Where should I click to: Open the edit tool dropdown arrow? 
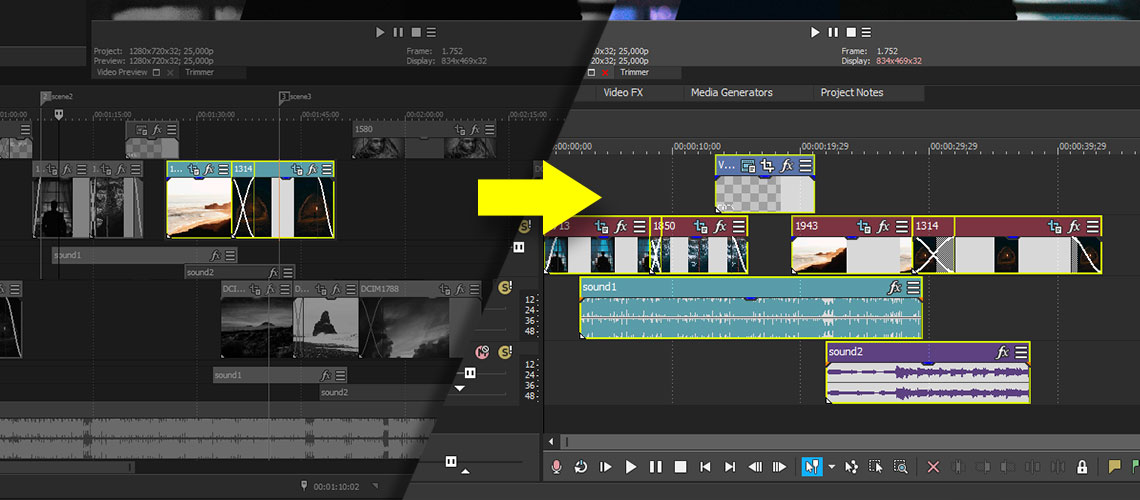pyautogui.click(x=831, y=467)
